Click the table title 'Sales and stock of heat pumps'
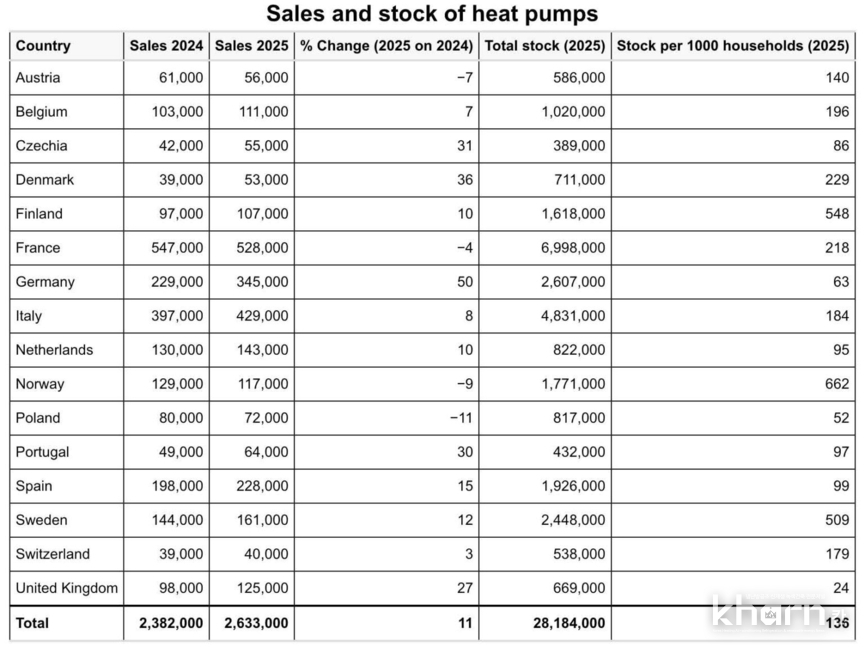865x647 pixels. [432, 14]
